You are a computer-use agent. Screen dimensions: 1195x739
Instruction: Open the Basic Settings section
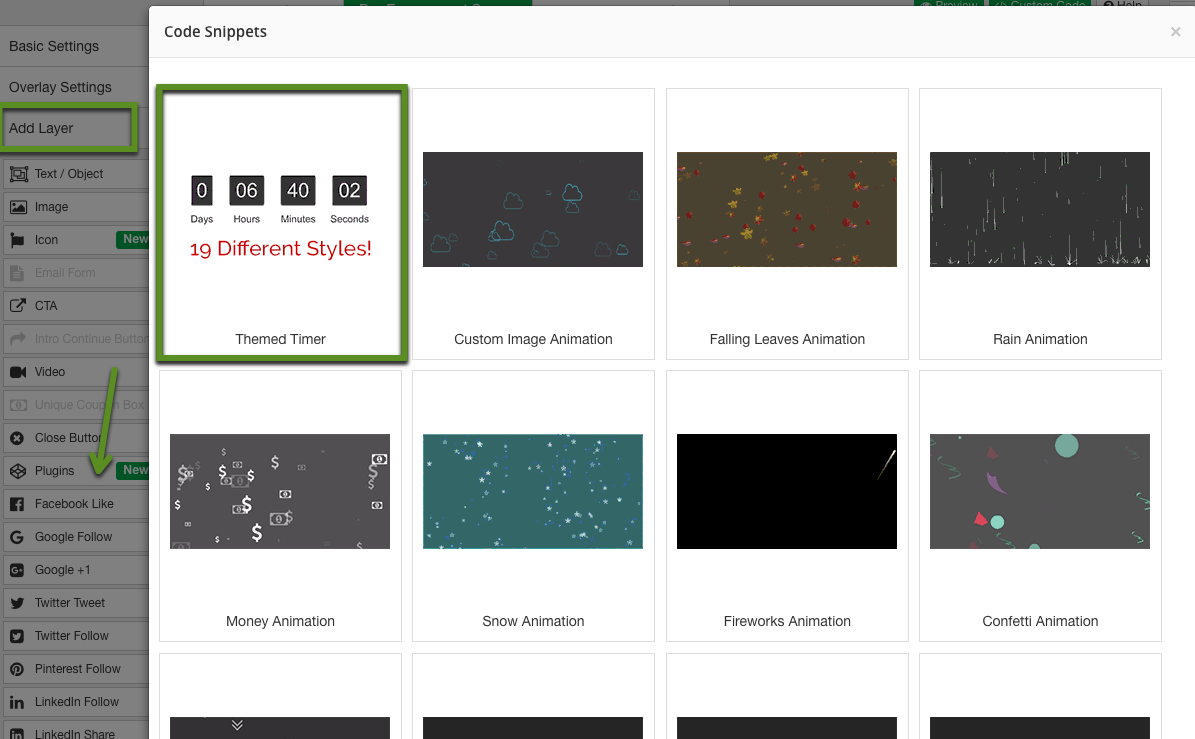[54, 46]
